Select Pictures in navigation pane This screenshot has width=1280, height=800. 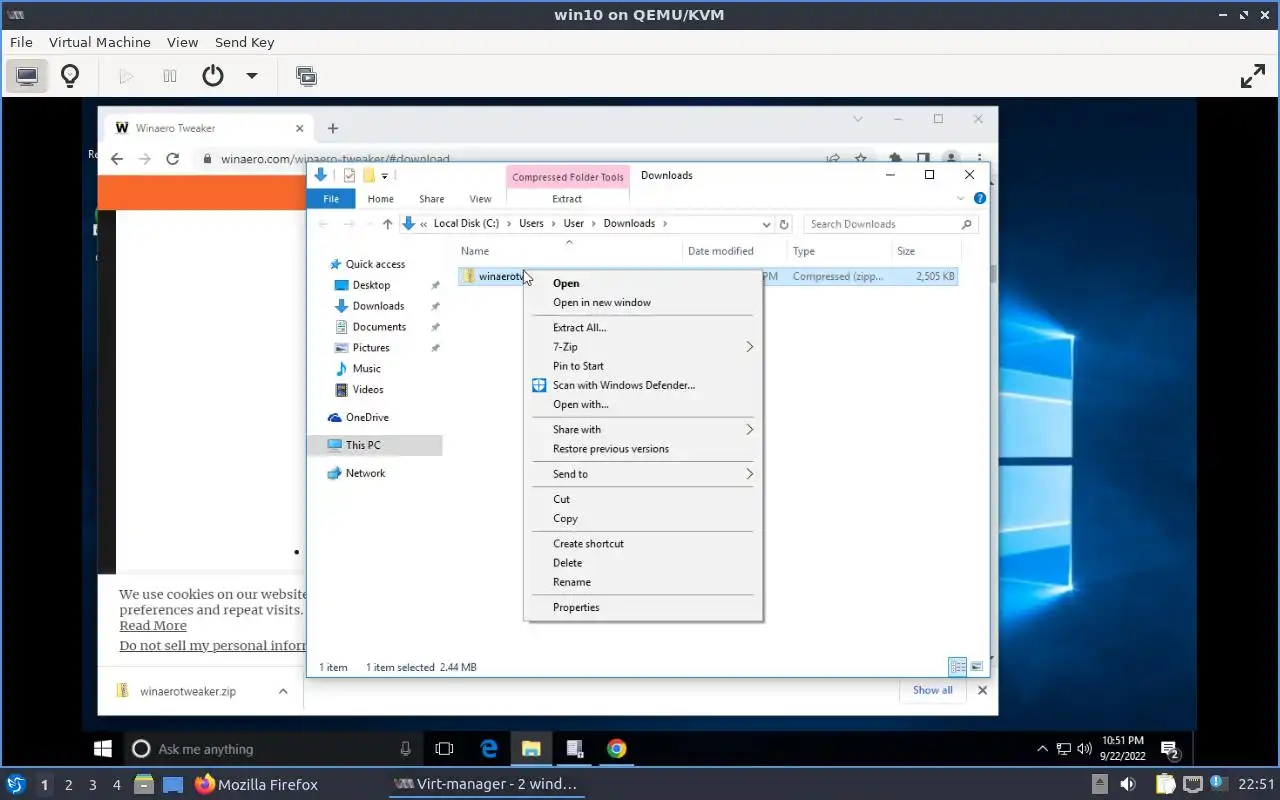(371, 348)
